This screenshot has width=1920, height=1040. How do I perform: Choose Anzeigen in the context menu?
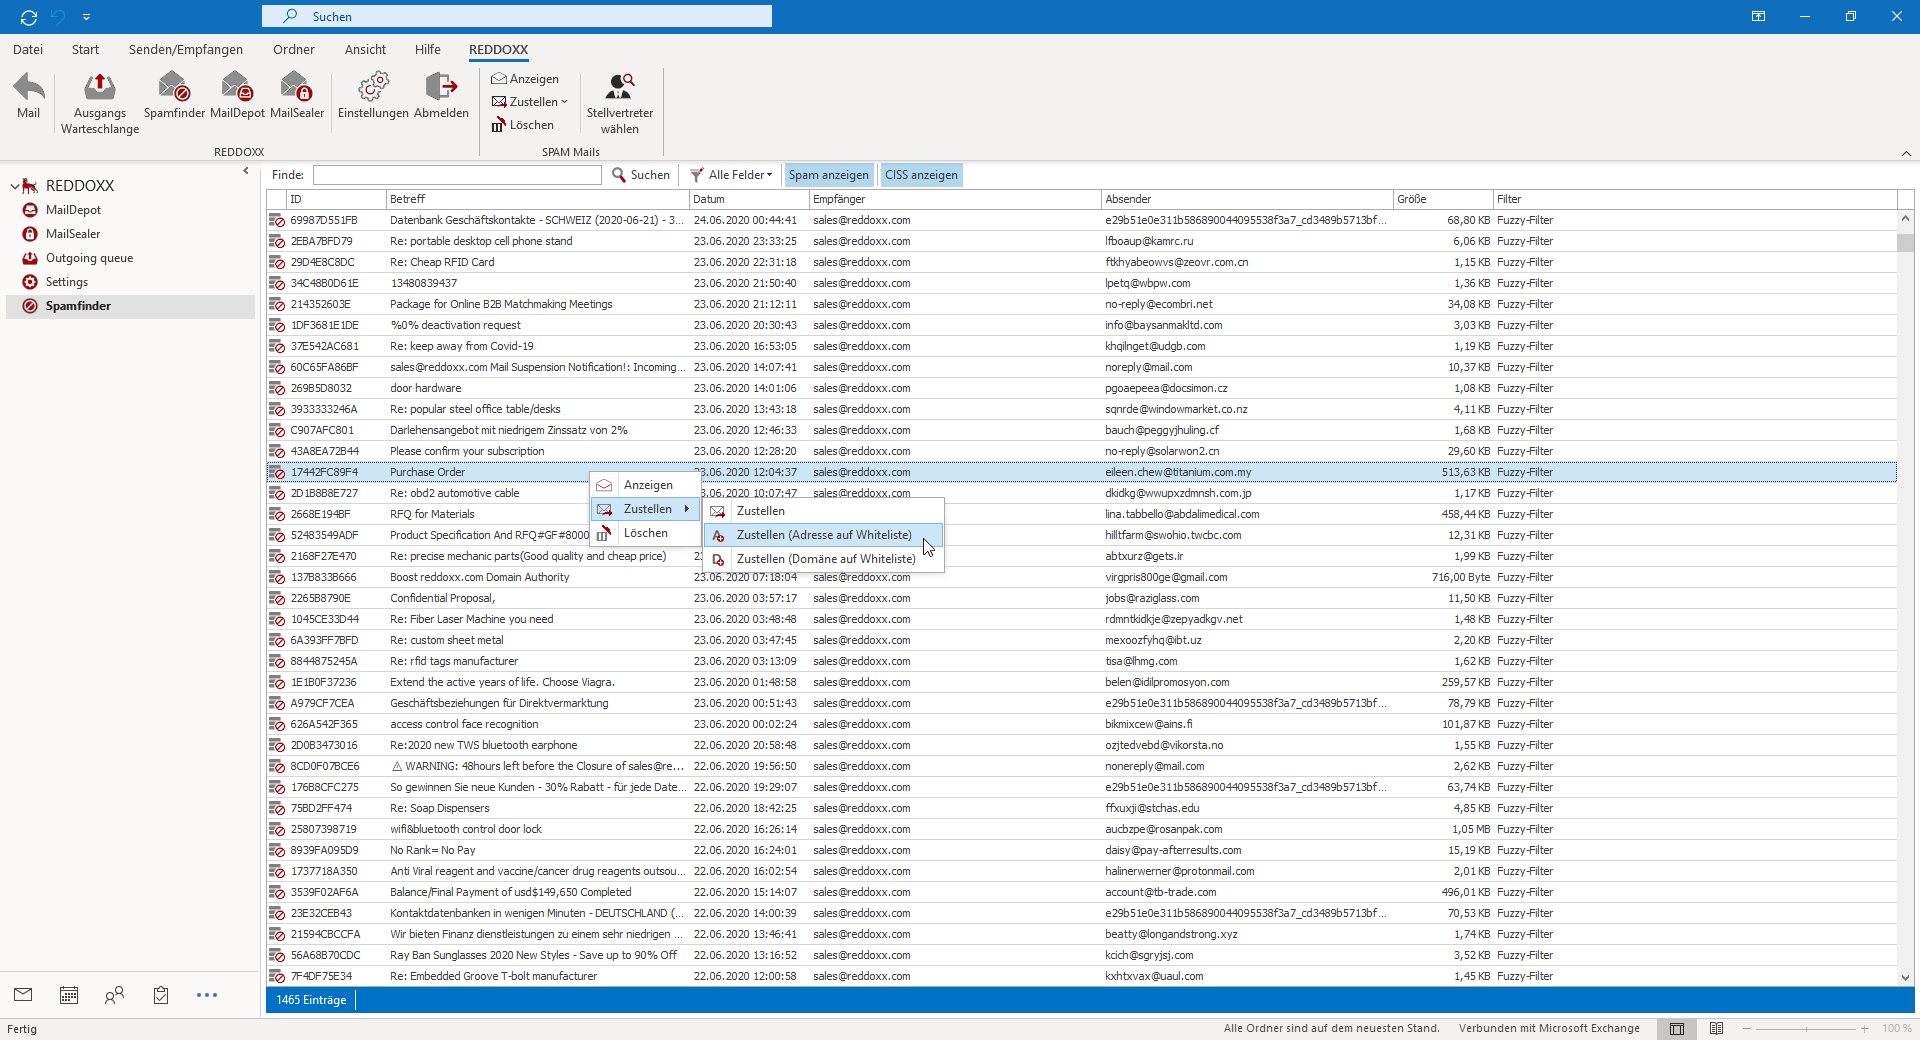[645, 485]
